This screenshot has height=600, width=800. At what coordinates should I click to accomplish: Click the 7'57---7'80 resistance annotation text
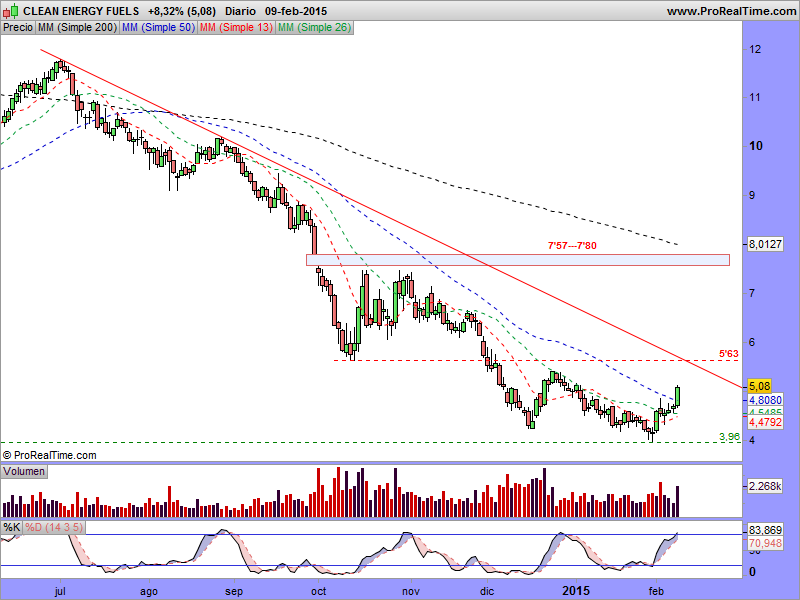(572, 246)
